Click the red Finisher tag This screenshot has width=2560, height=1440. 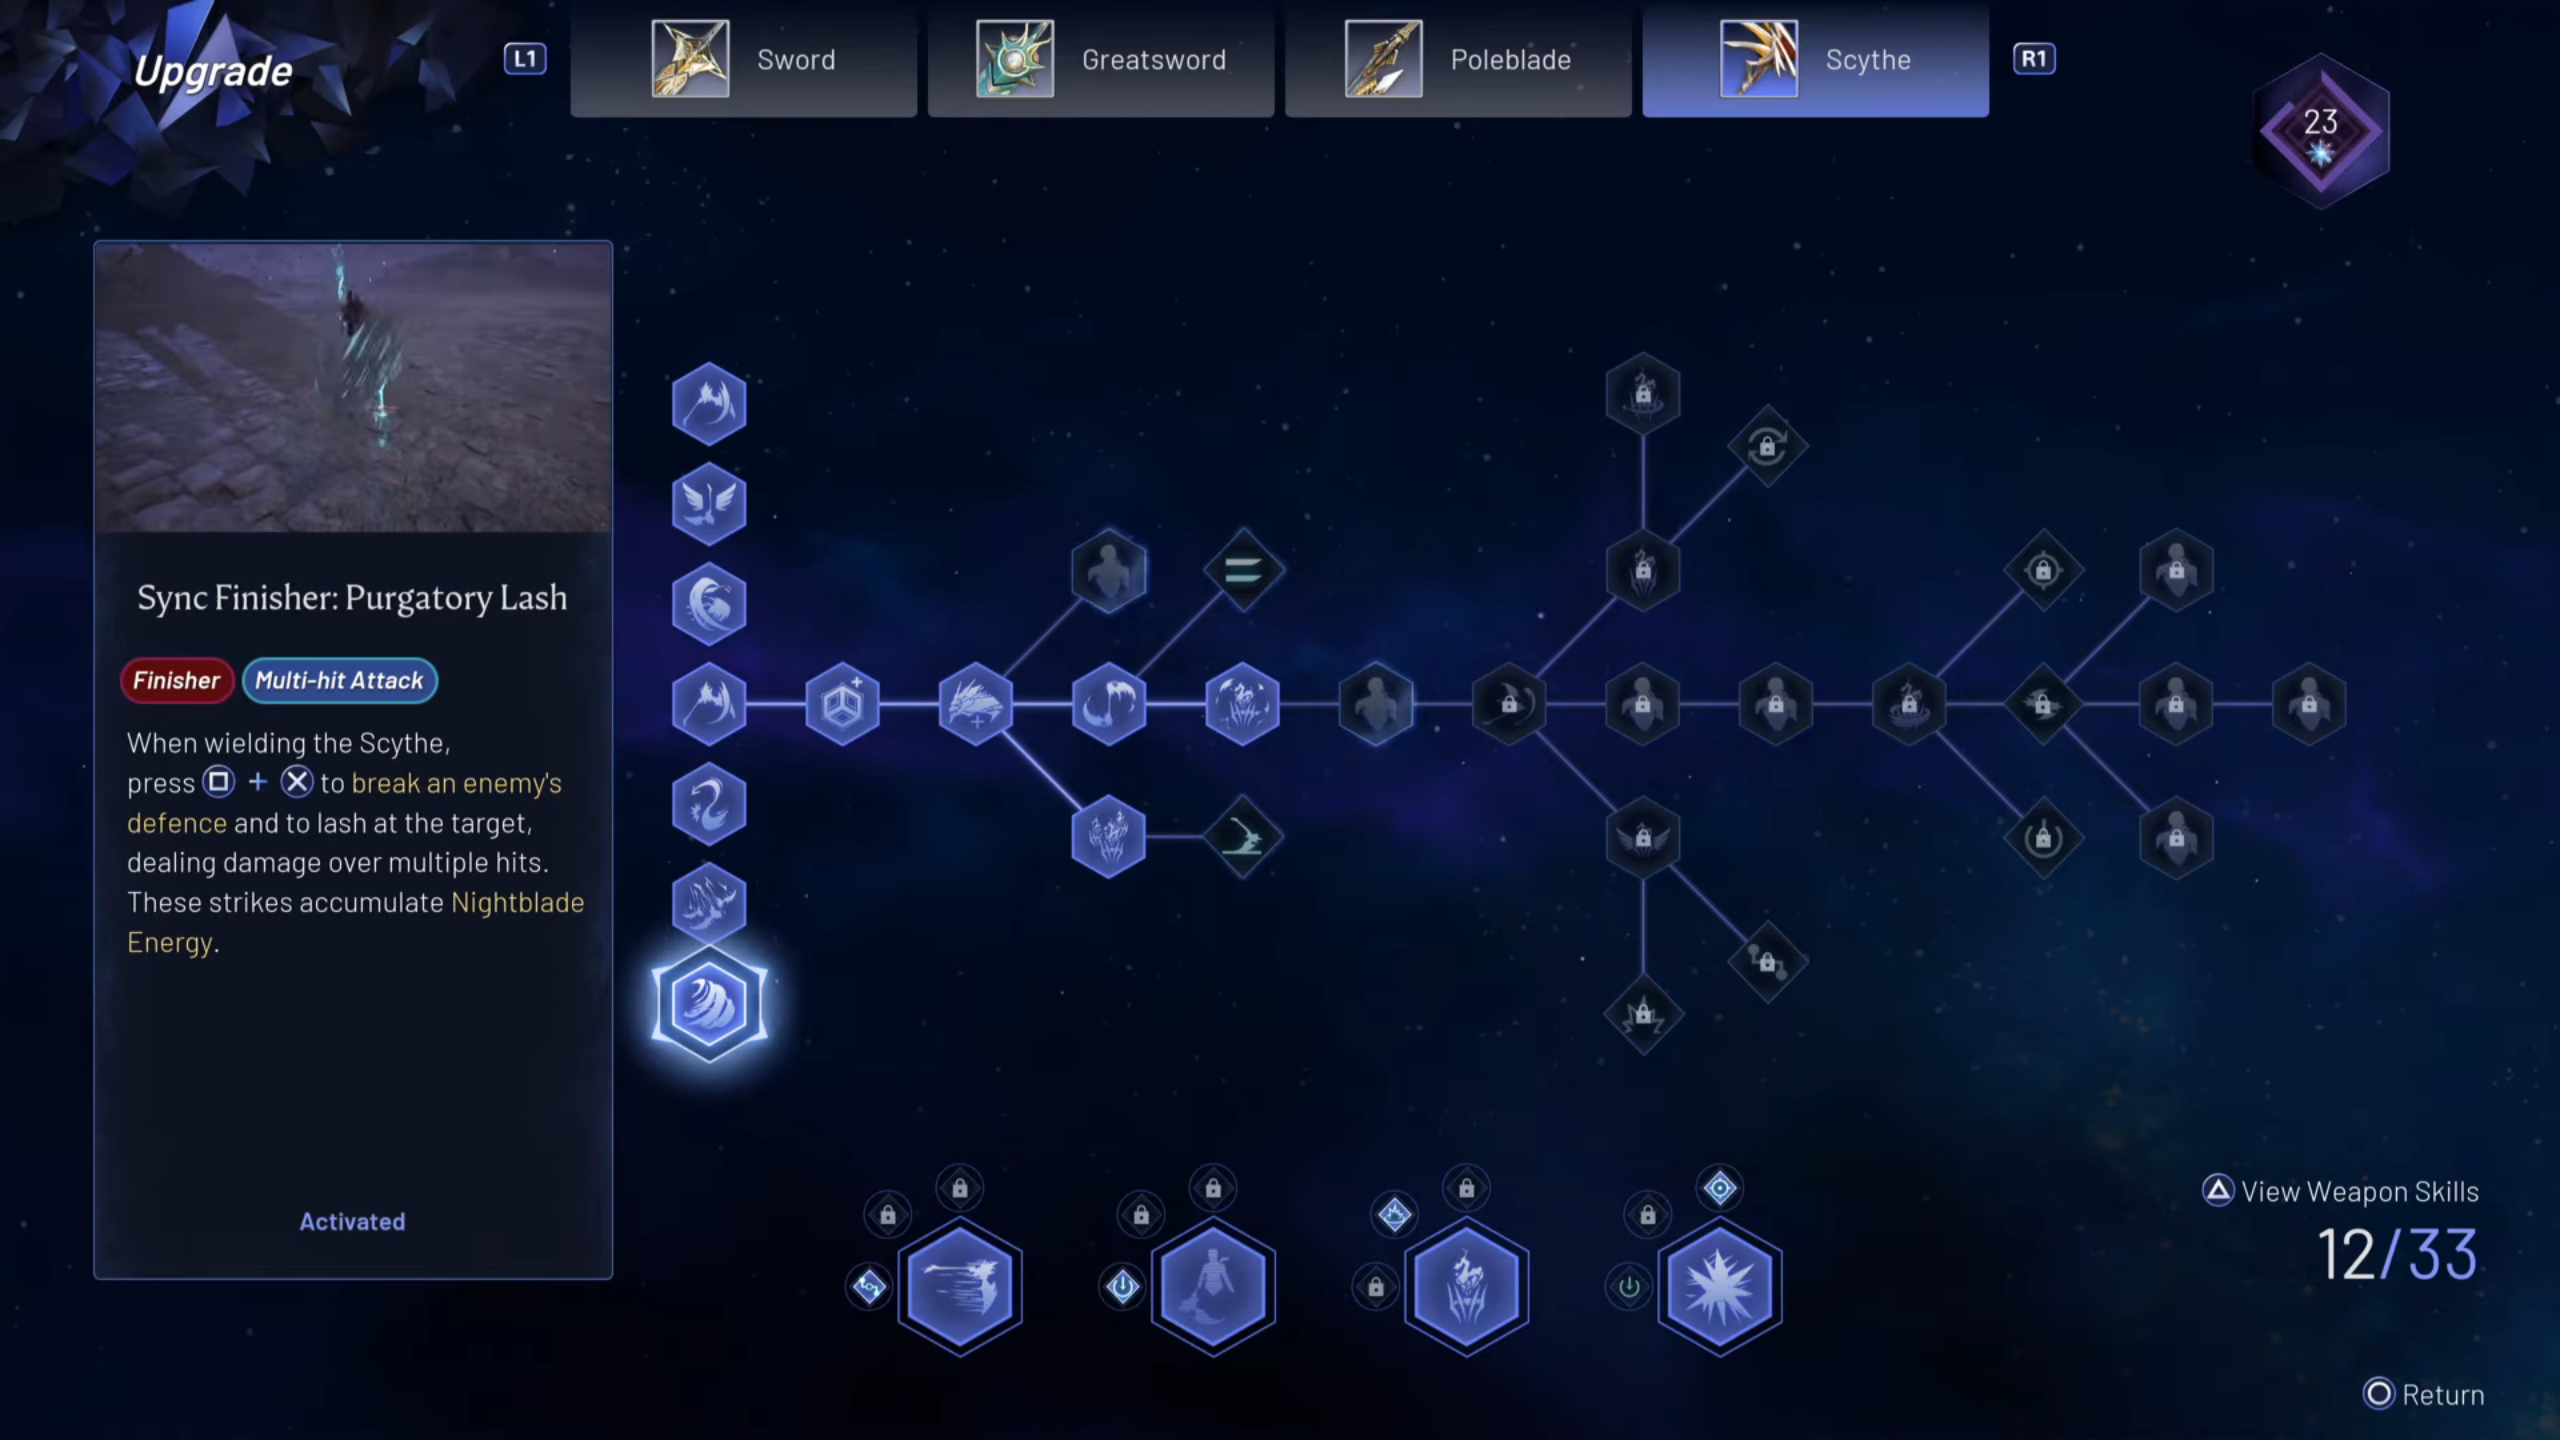point(177,680)
